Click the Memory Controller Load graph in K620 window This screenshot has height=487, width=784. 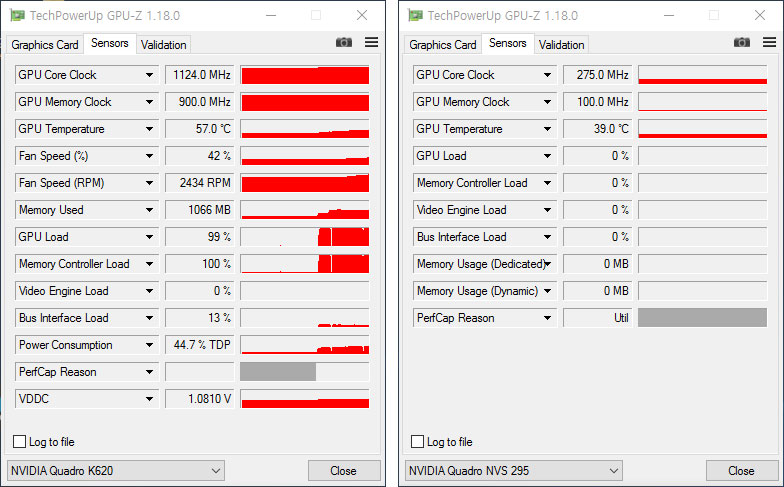(x=305, y=264)
